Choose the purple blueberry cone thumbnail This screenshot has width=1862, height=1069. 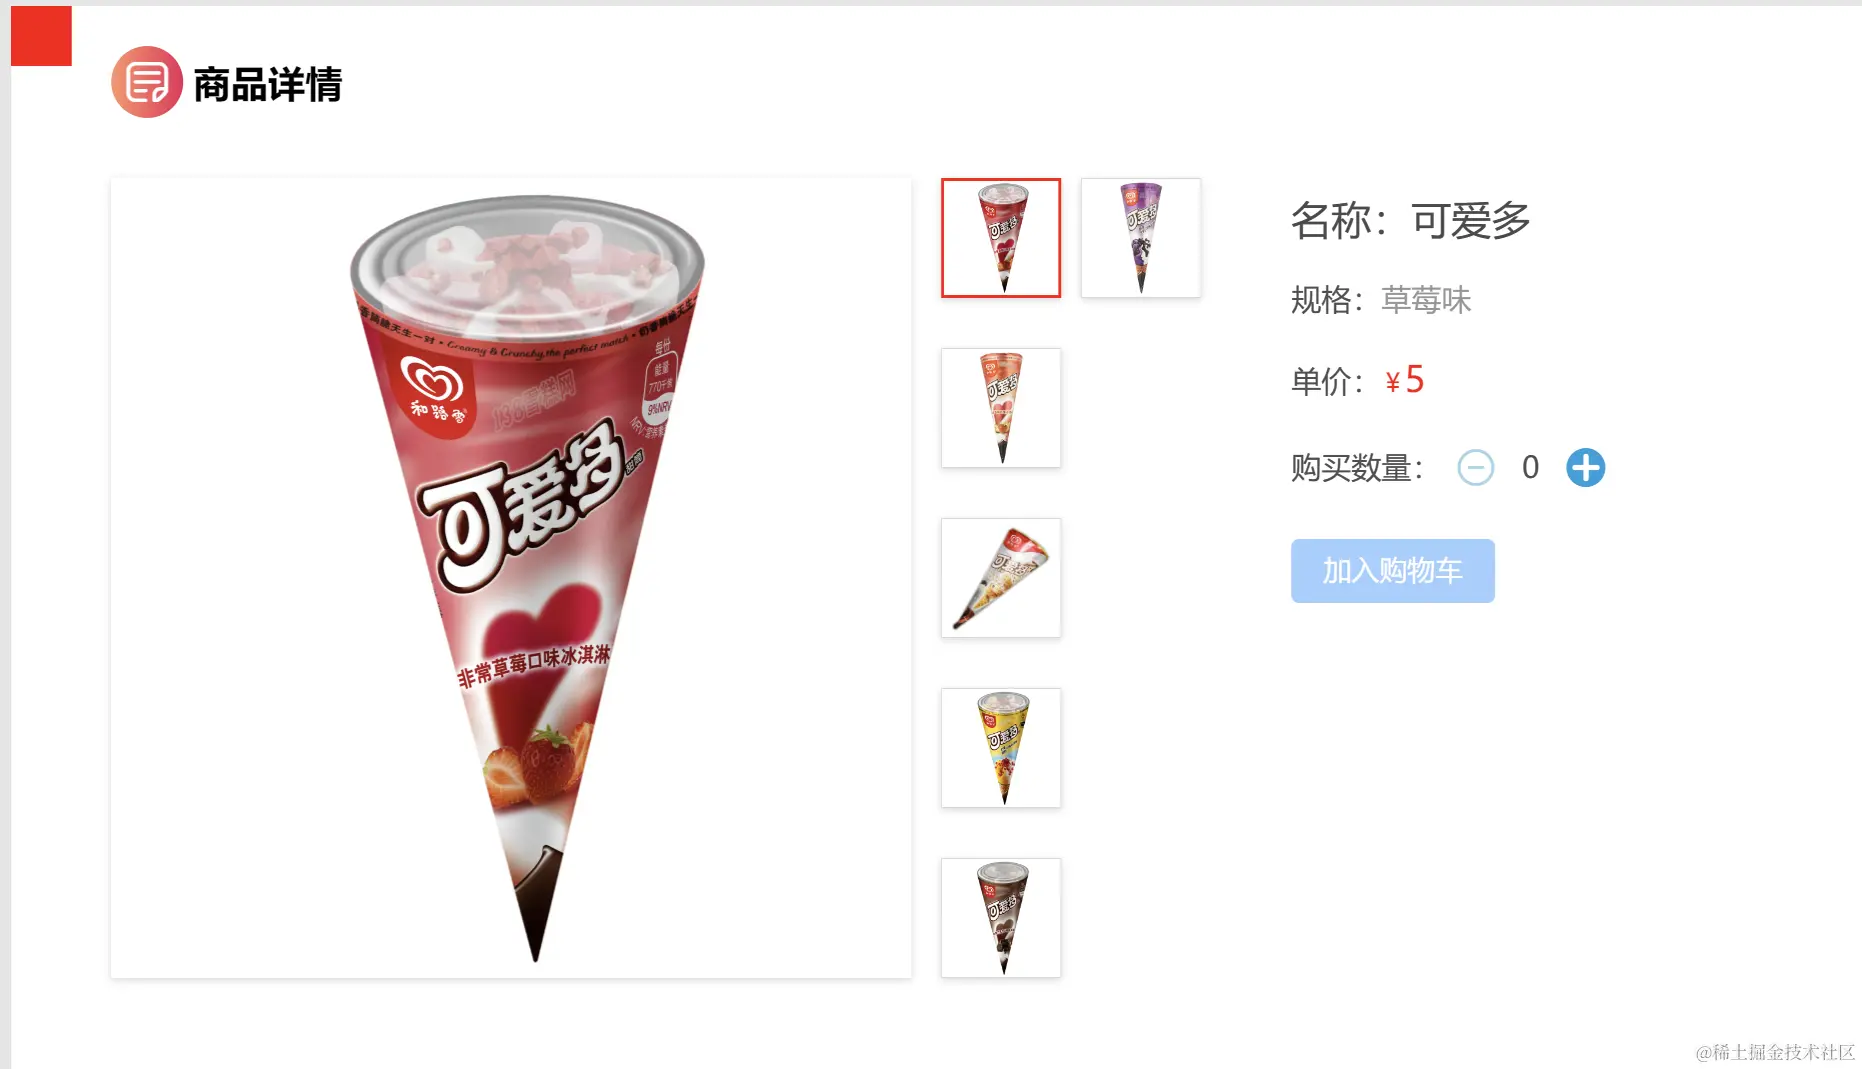[x=1141, y=238]
